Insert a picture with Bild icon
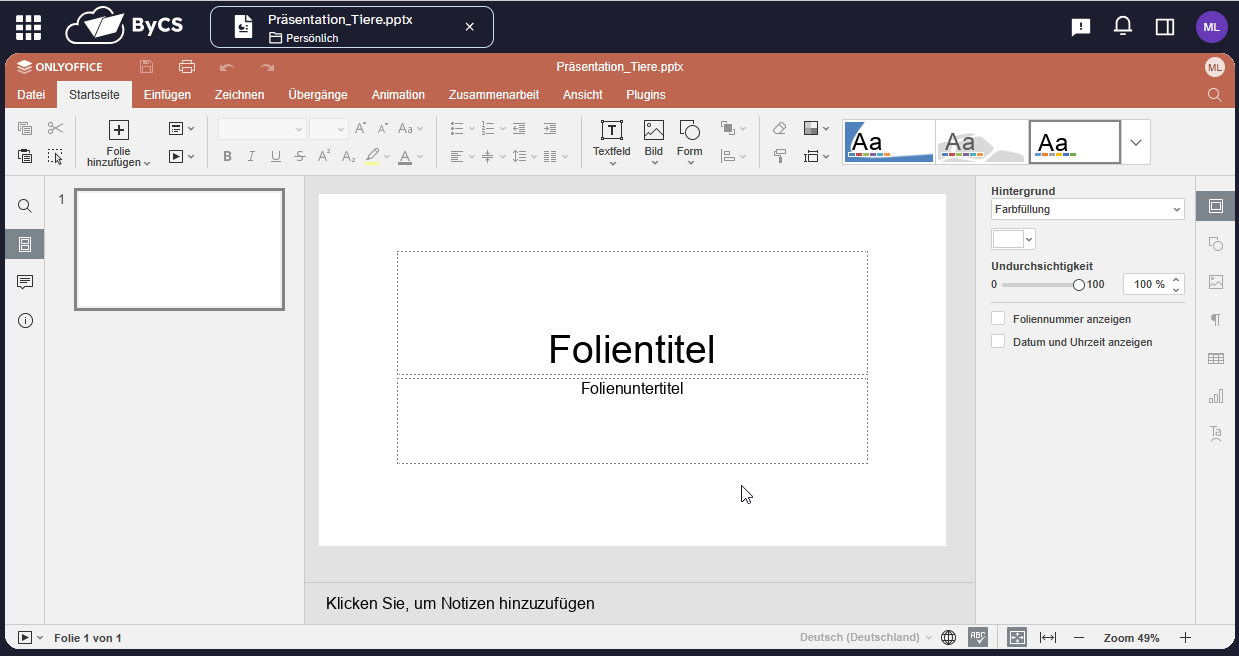This screenshot has width=1239, height=656. coord(653,131)
